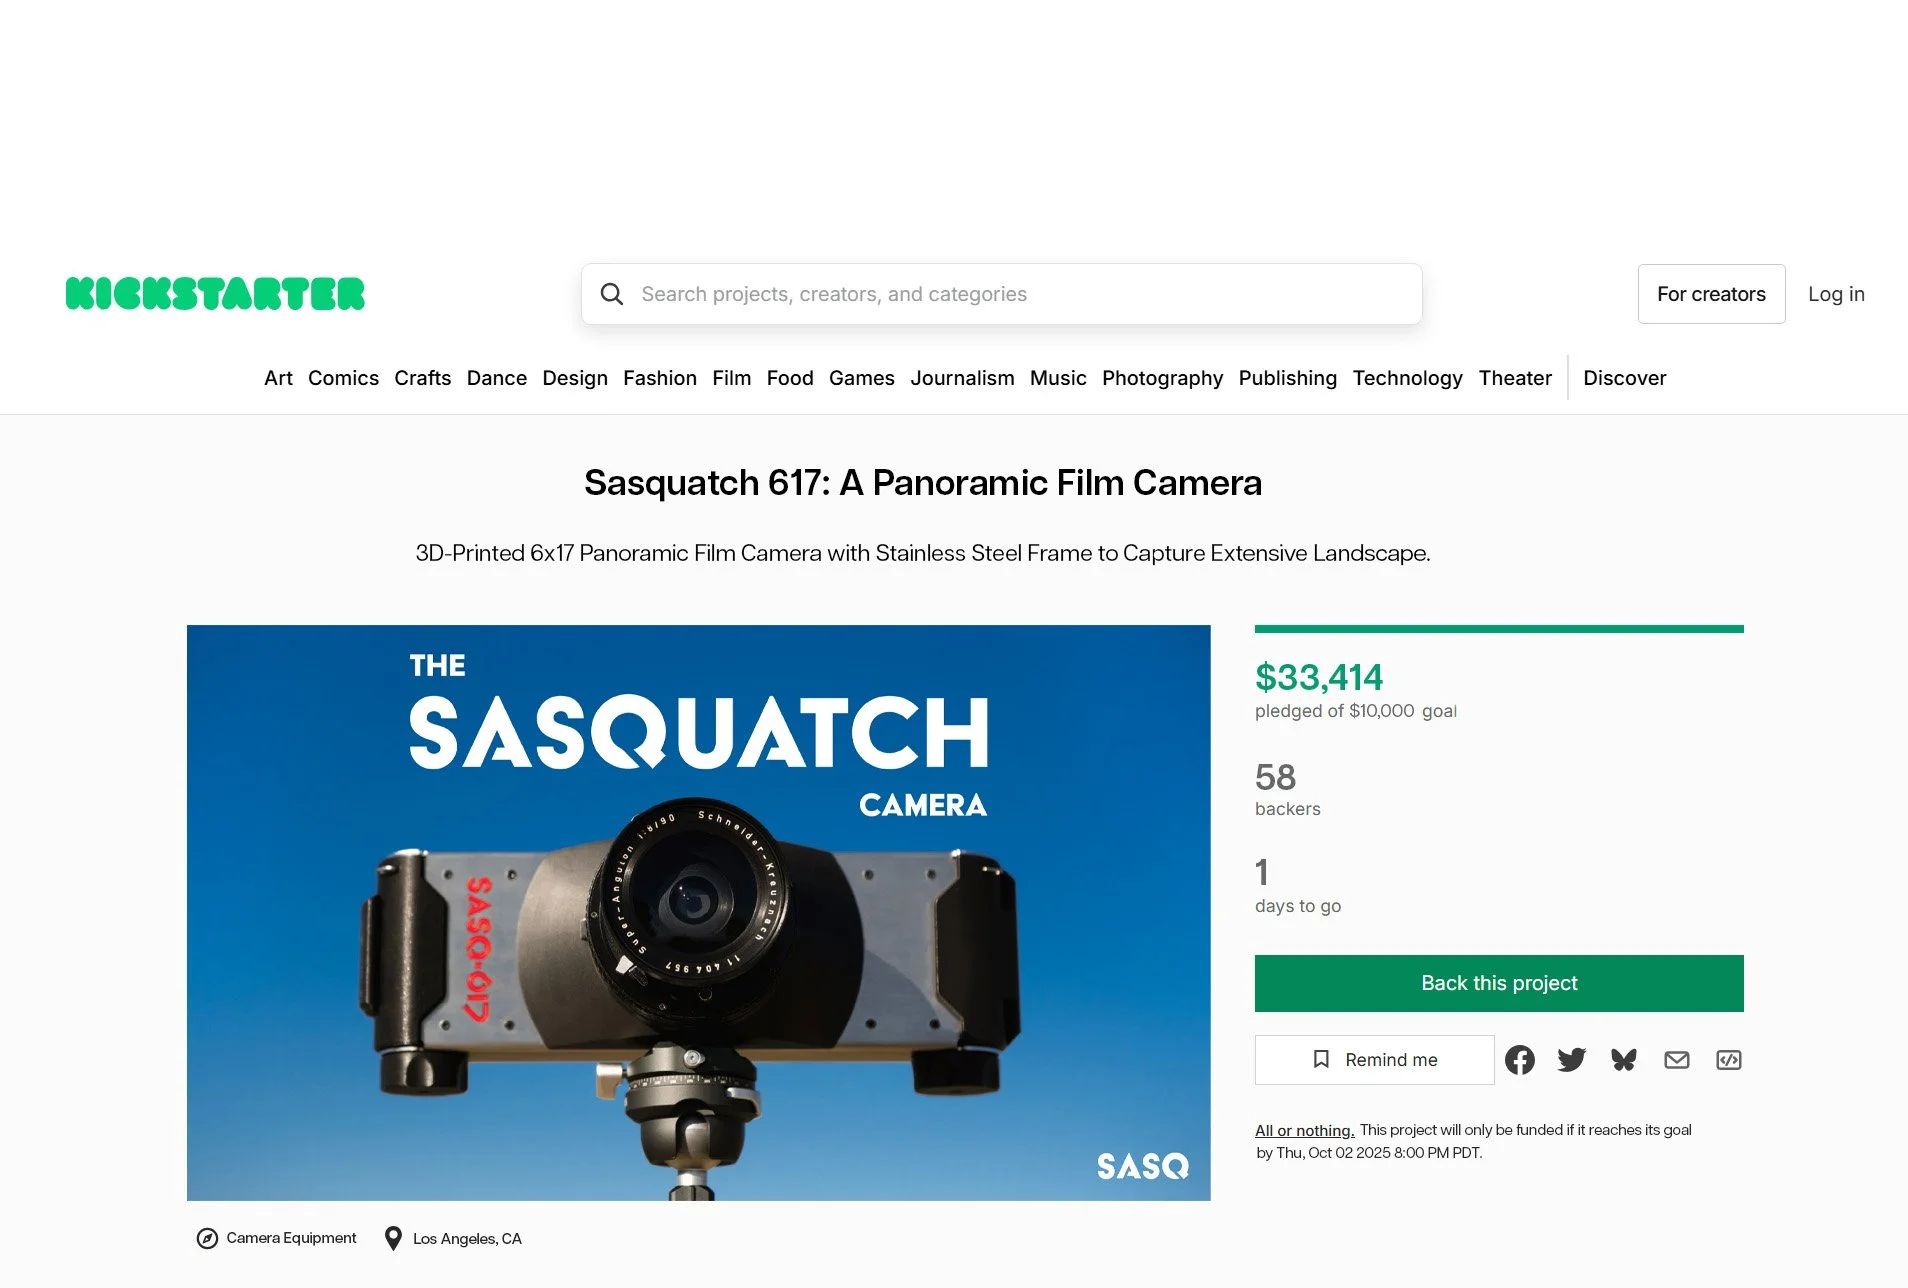This screenshot has height=1288, width=1908.
Task: Go to the Discover page
Action: [x=1624, y=378]
